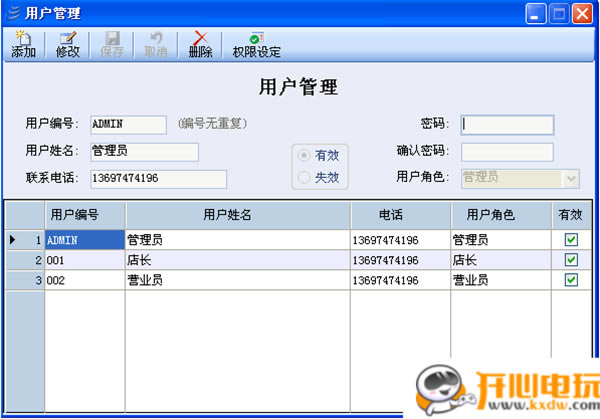Click the 保存 (Save) toolbar icon
This screenshot has width=600, height=419.
point(112,38)
